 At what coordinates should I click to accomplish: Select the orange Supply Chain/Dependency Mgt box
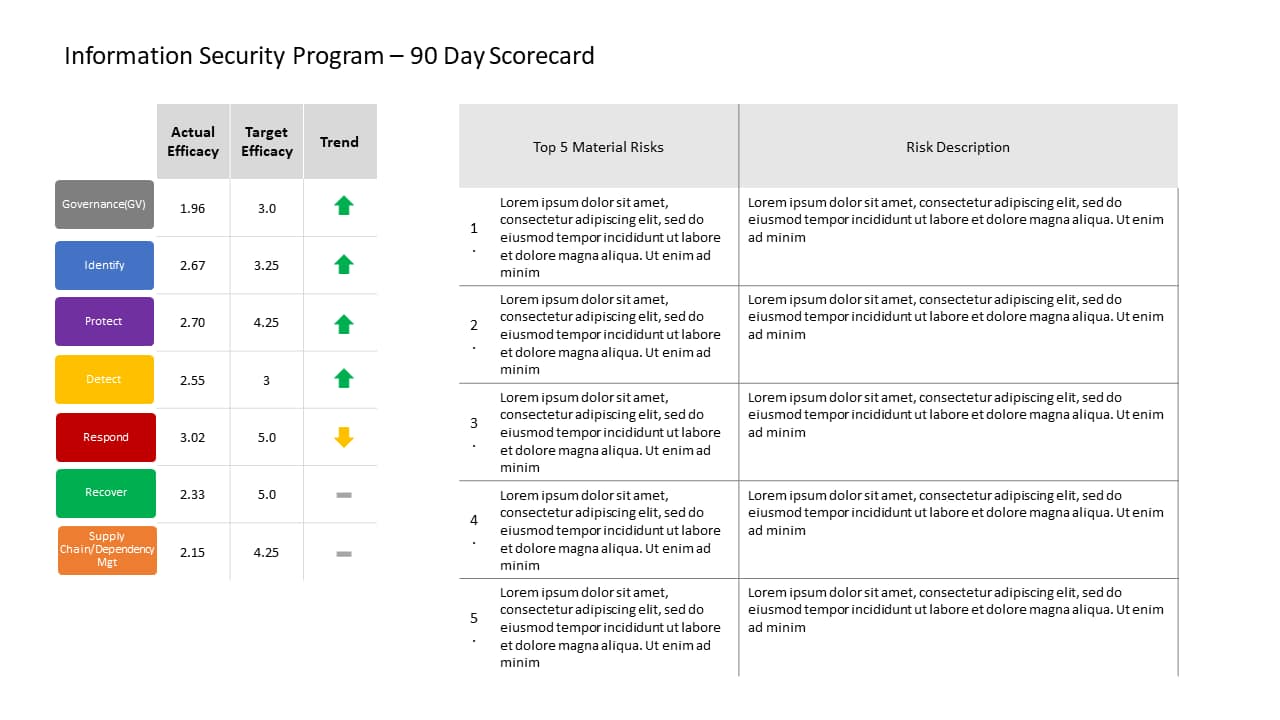click(x=107, y=550)
